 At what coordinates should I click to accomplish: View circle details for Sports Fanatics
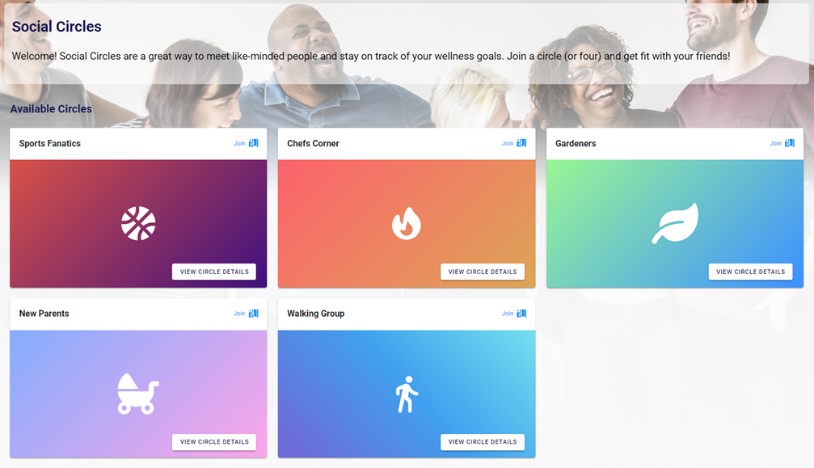(x=214, y=271)
